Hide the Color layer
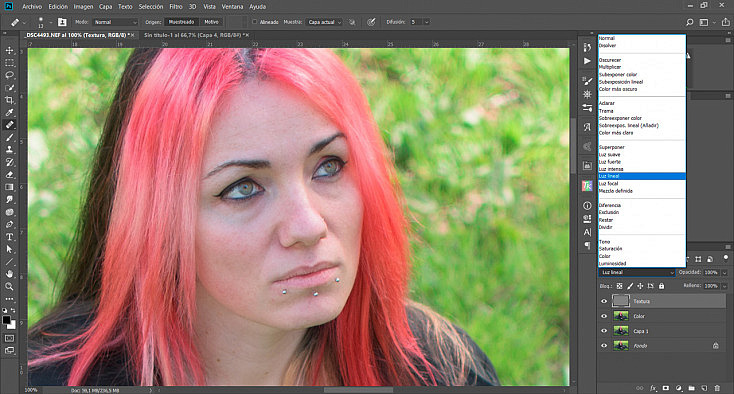The width and height of the screenshot is (734, 394). pyautogui.click(x=604, y=316)
